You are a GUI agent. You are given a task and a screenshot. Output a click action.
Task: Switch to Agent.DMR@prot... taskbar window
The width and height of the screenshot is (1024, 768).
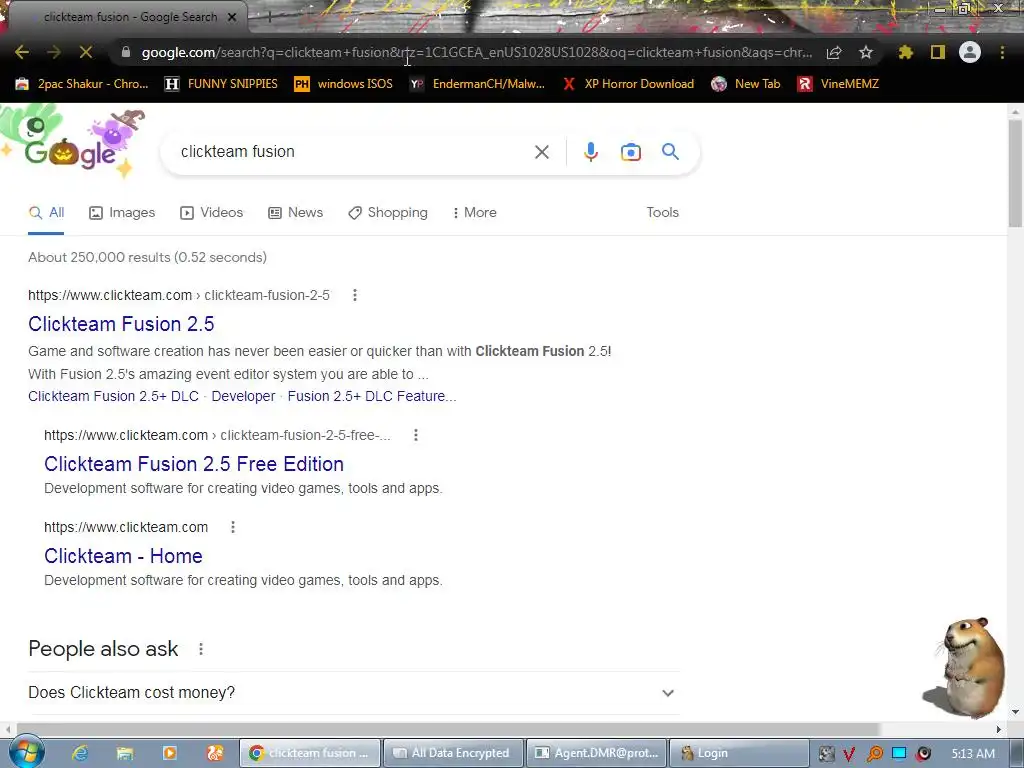point(597,753)
